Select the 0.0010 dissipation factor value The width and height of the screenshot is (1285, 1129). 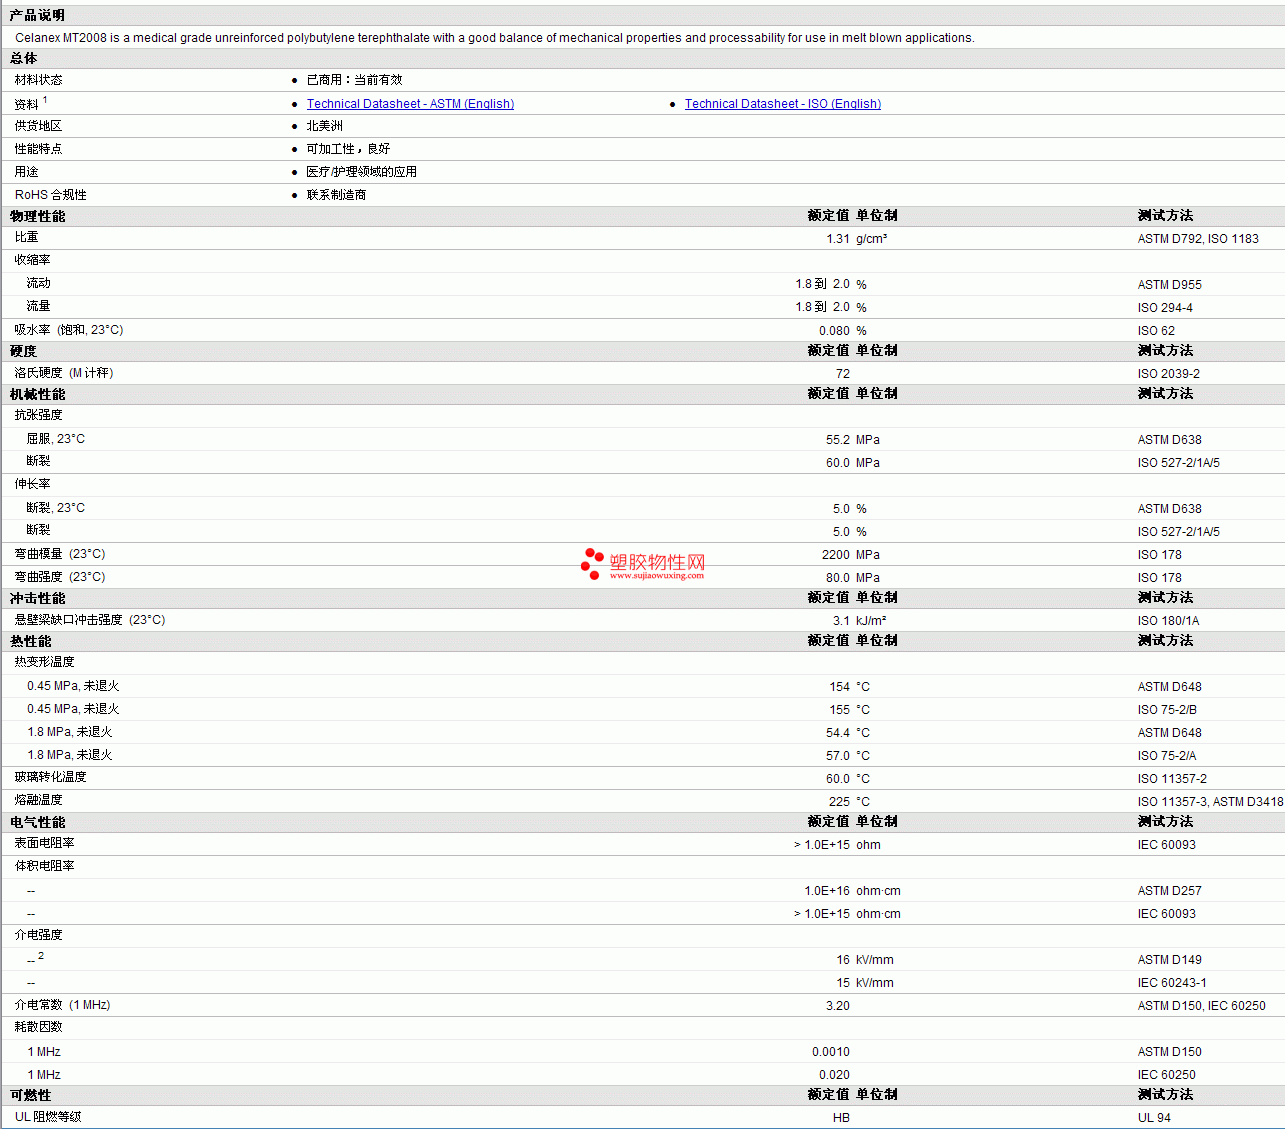point(831,1052)
